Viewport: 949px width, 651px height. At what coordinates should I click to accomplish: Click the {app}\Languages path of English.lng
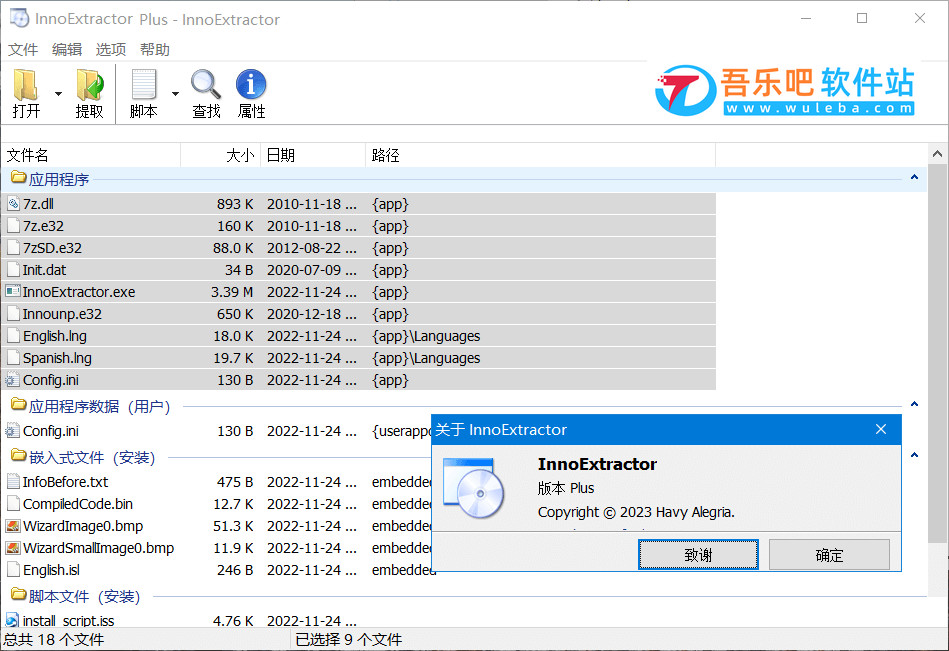(x=426, y=336)
